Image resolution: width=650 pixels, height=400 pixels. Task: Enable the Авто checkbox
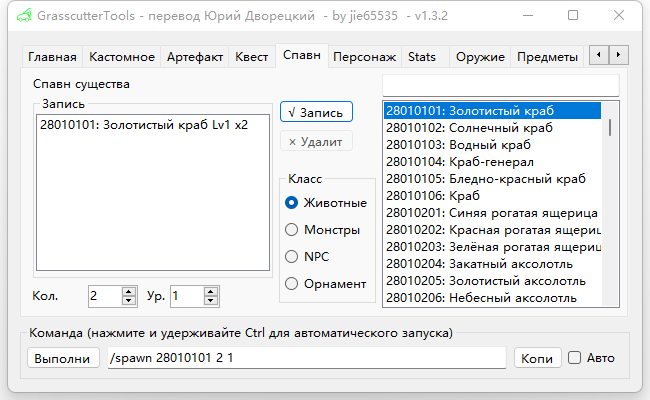574,357
